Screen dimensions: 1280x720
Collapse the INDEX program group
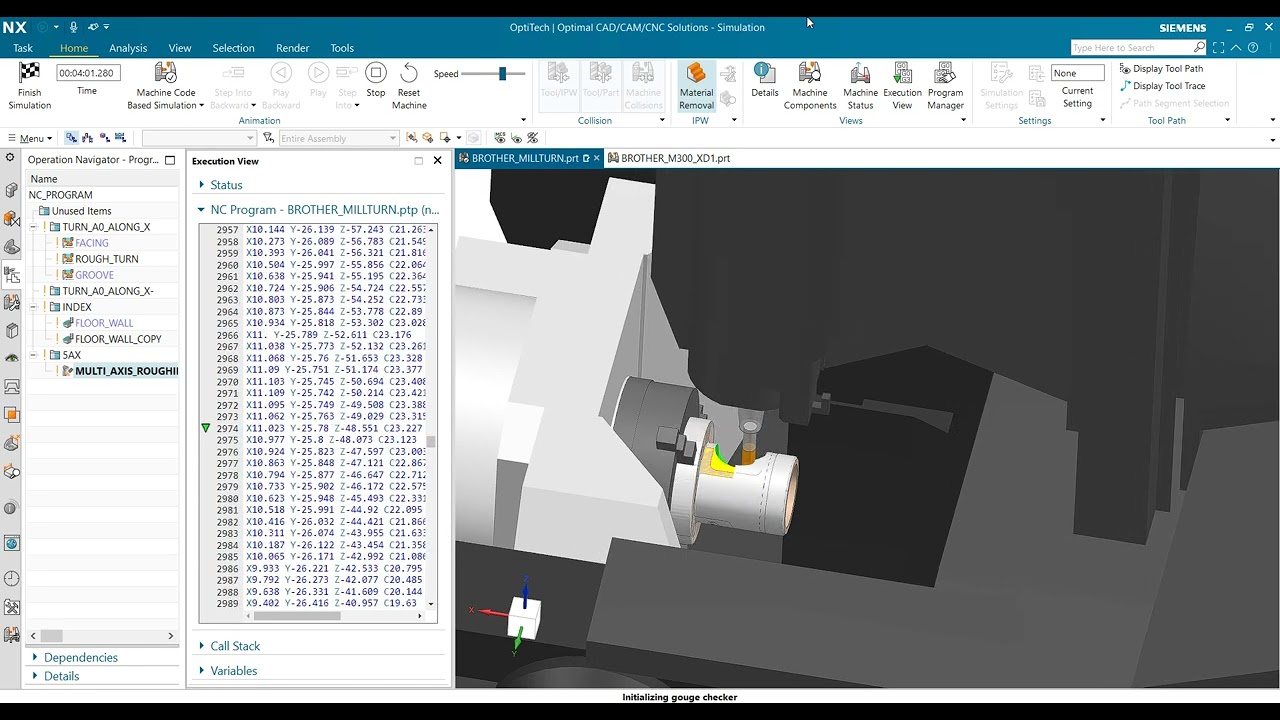tap(33, 307)
